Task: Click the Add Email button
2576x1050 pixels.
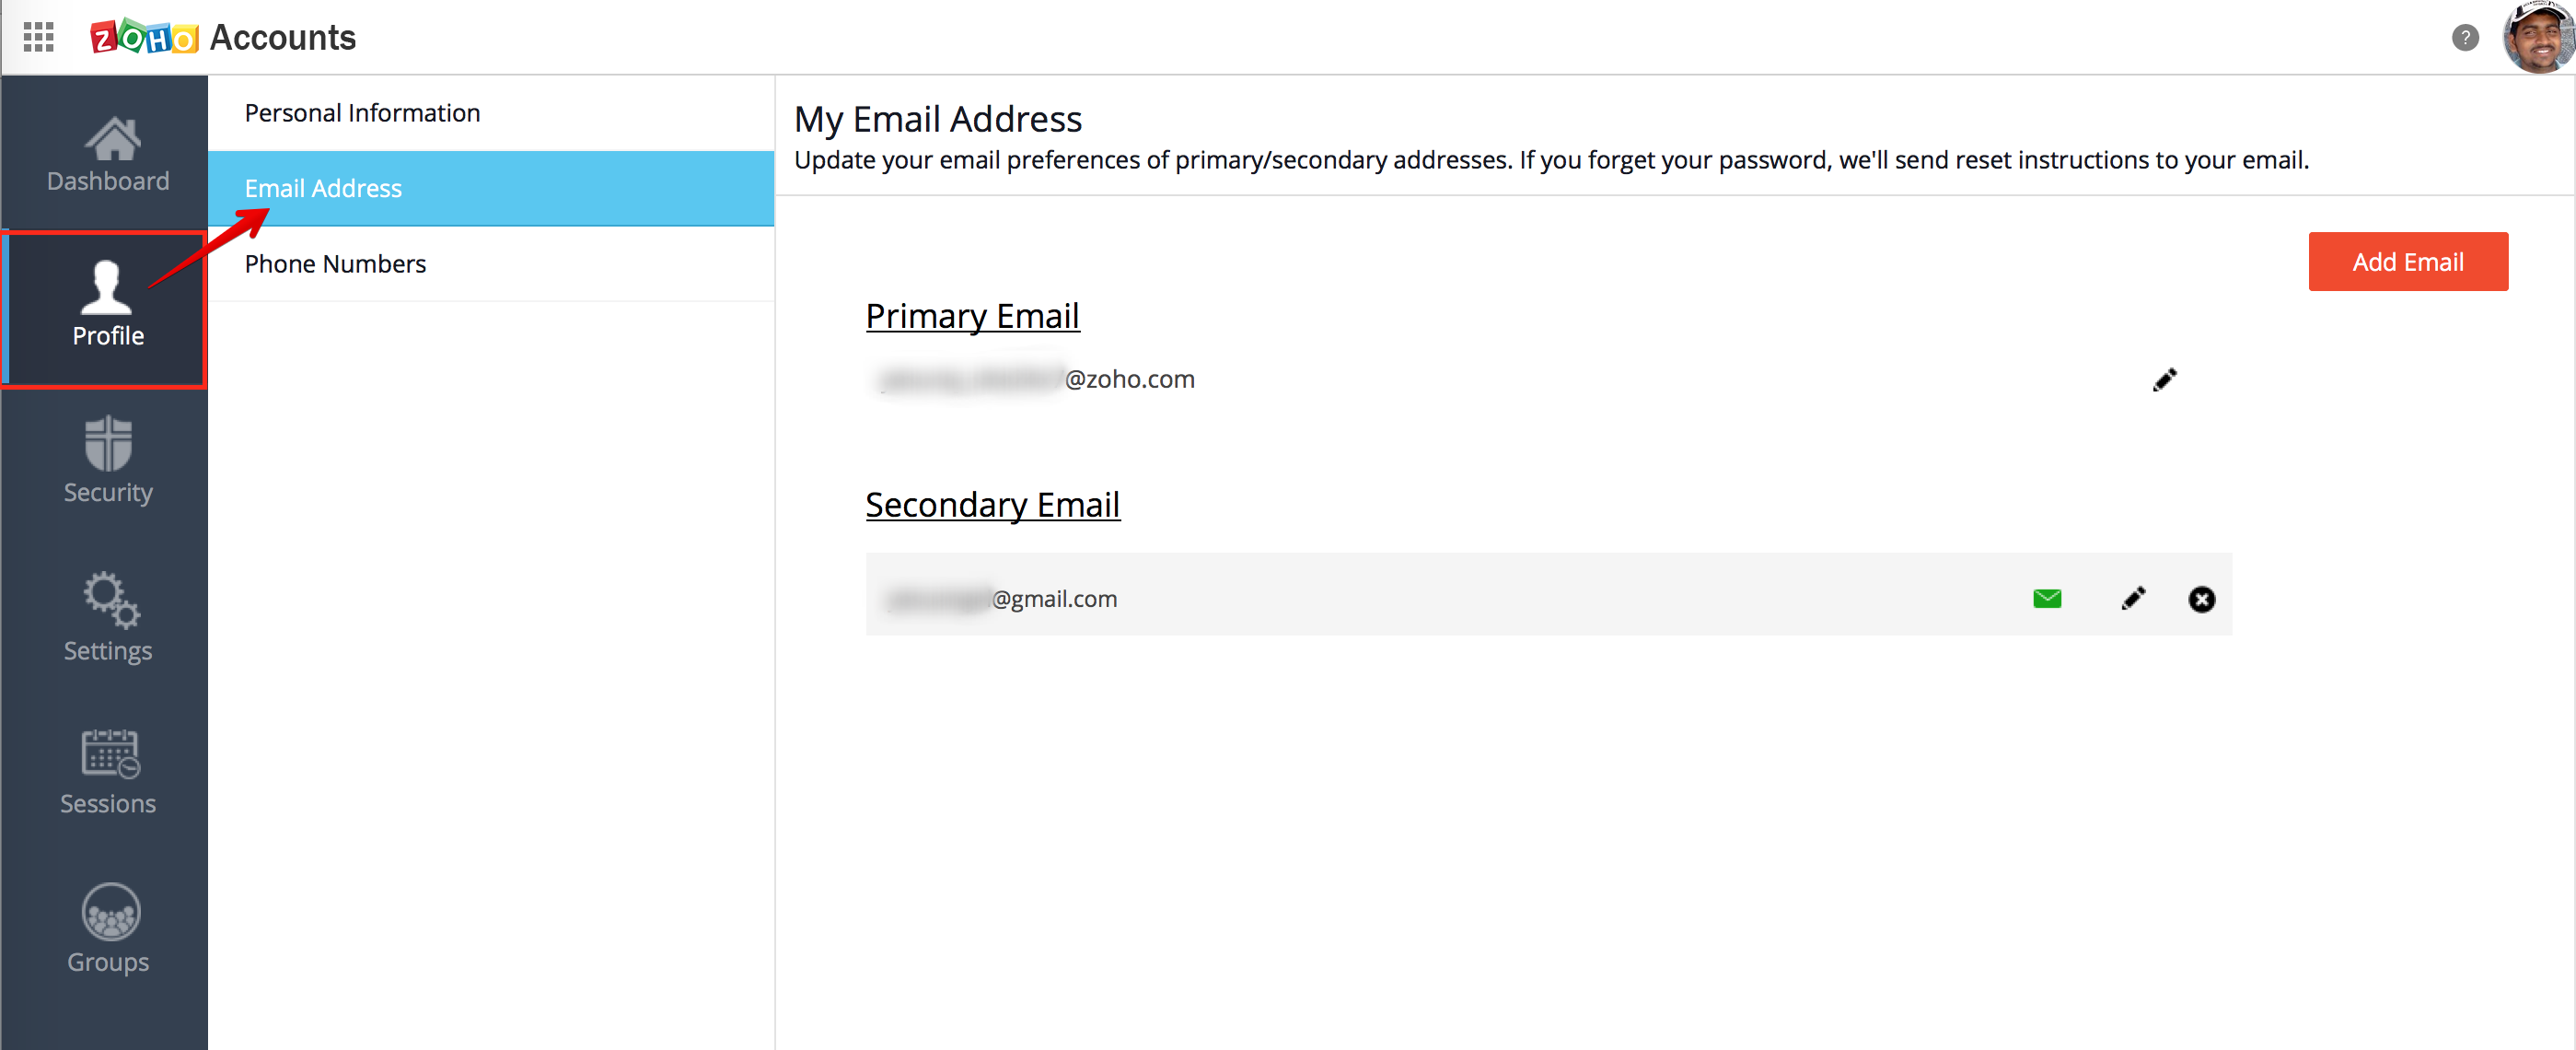Action: tap(2407, 262)
